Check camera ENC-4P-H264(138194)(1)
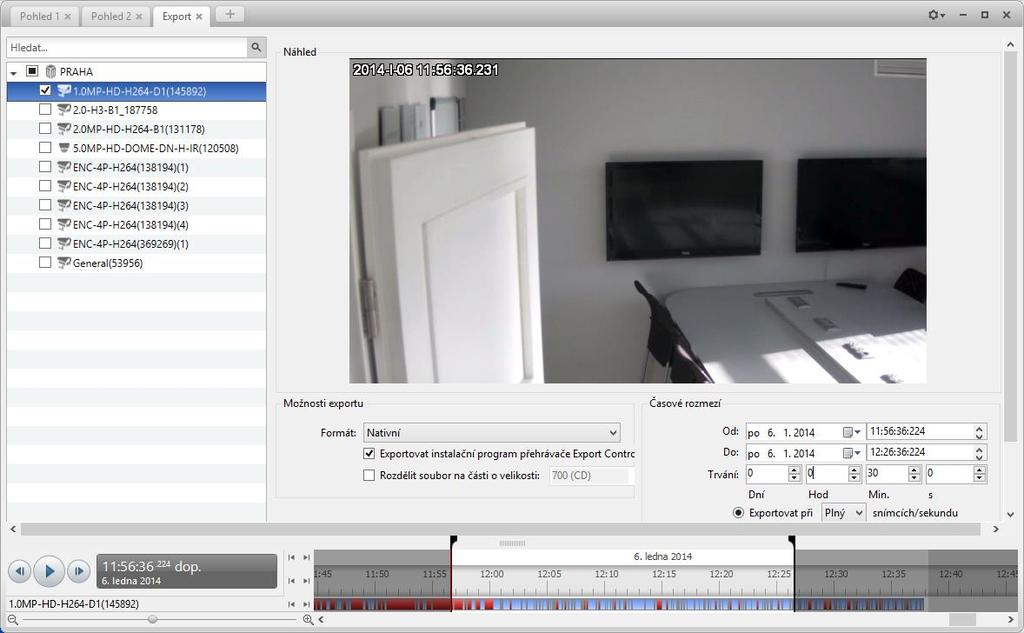The width and height of the screenshot is (1024, 633). 45,167
